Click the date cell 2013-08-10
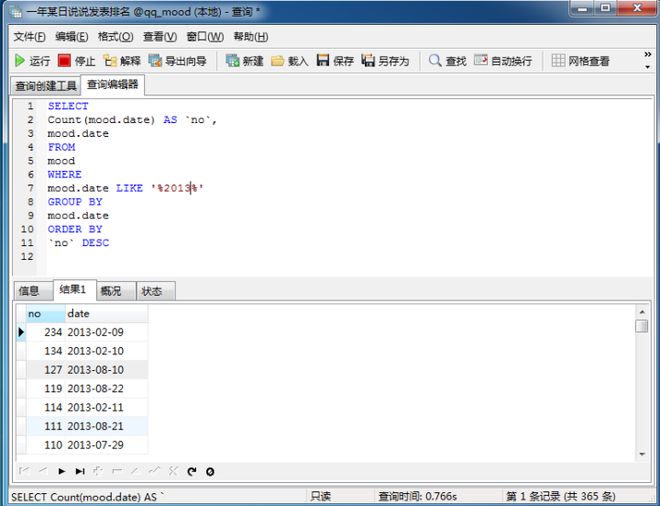660x506 pixels. 106,370
